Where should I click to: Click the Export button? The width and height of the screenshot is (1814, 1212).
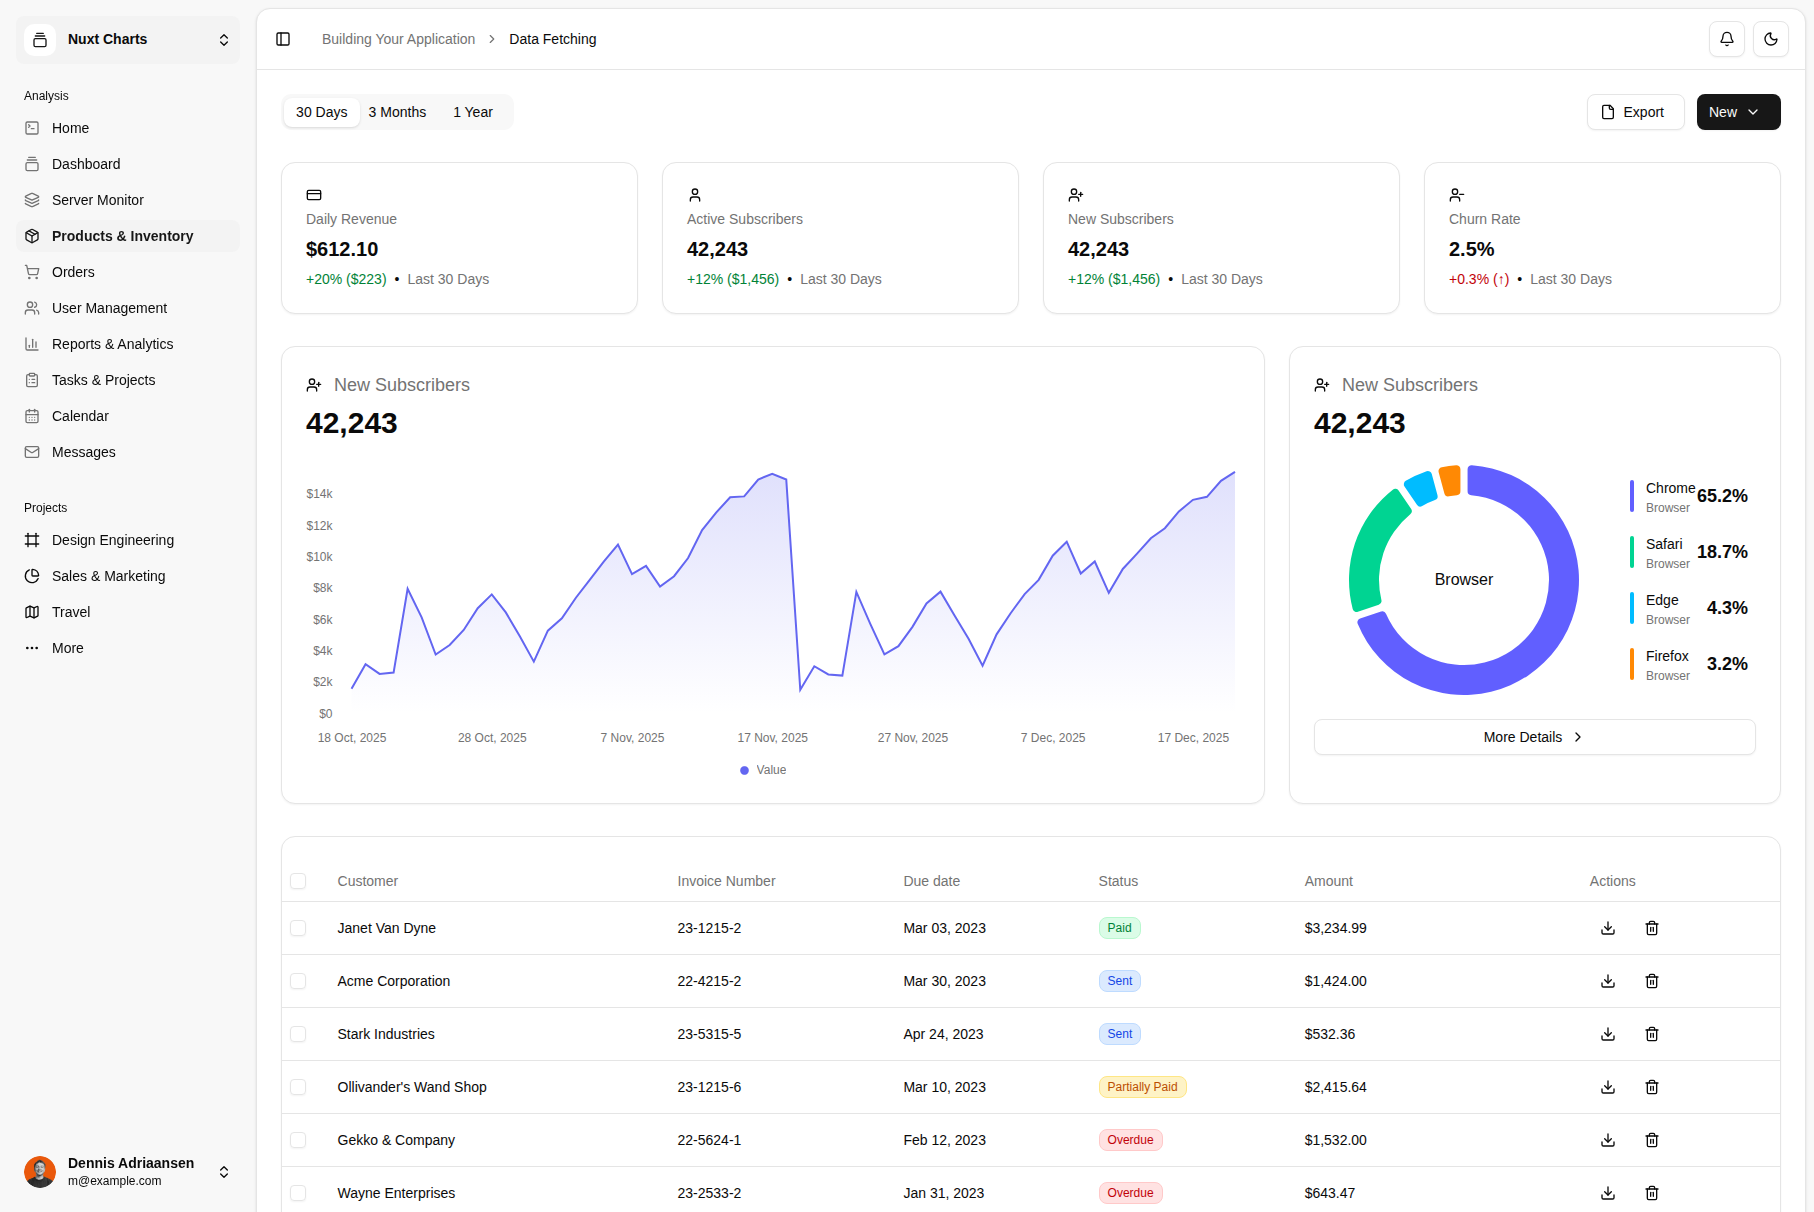pyautogui.click(x=1634, y=112)
